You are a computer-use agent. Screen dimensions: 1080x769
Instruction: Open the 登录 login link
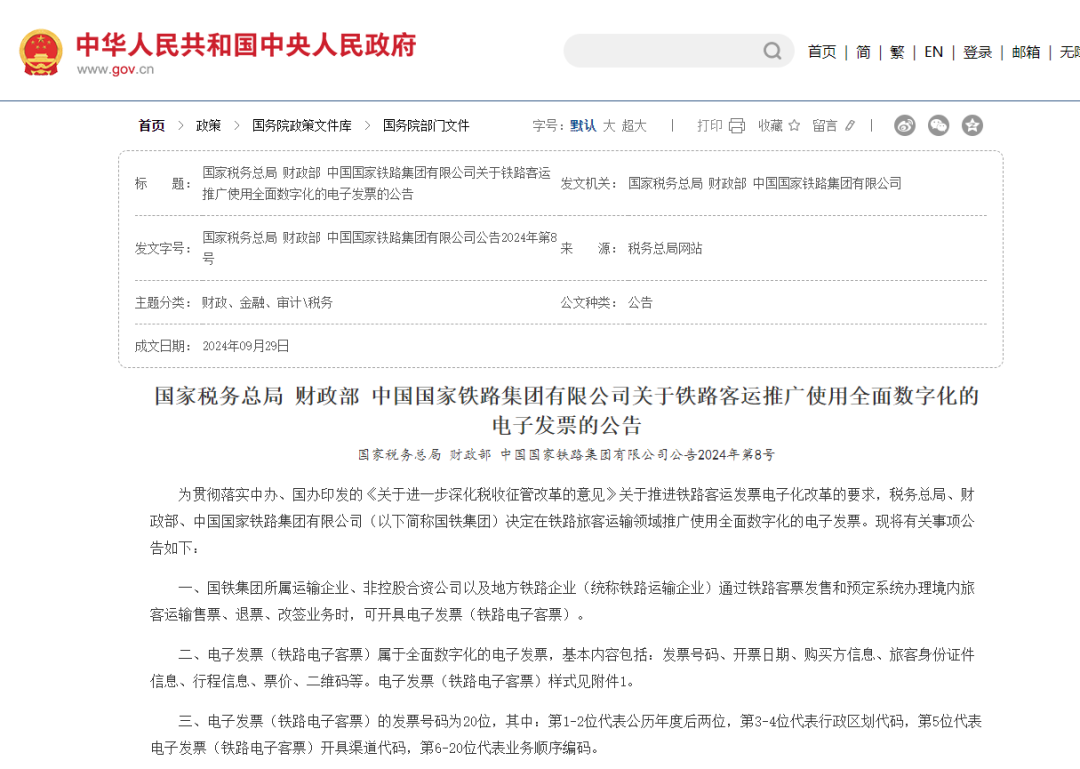pyautogui.click(x=977, y=52)
